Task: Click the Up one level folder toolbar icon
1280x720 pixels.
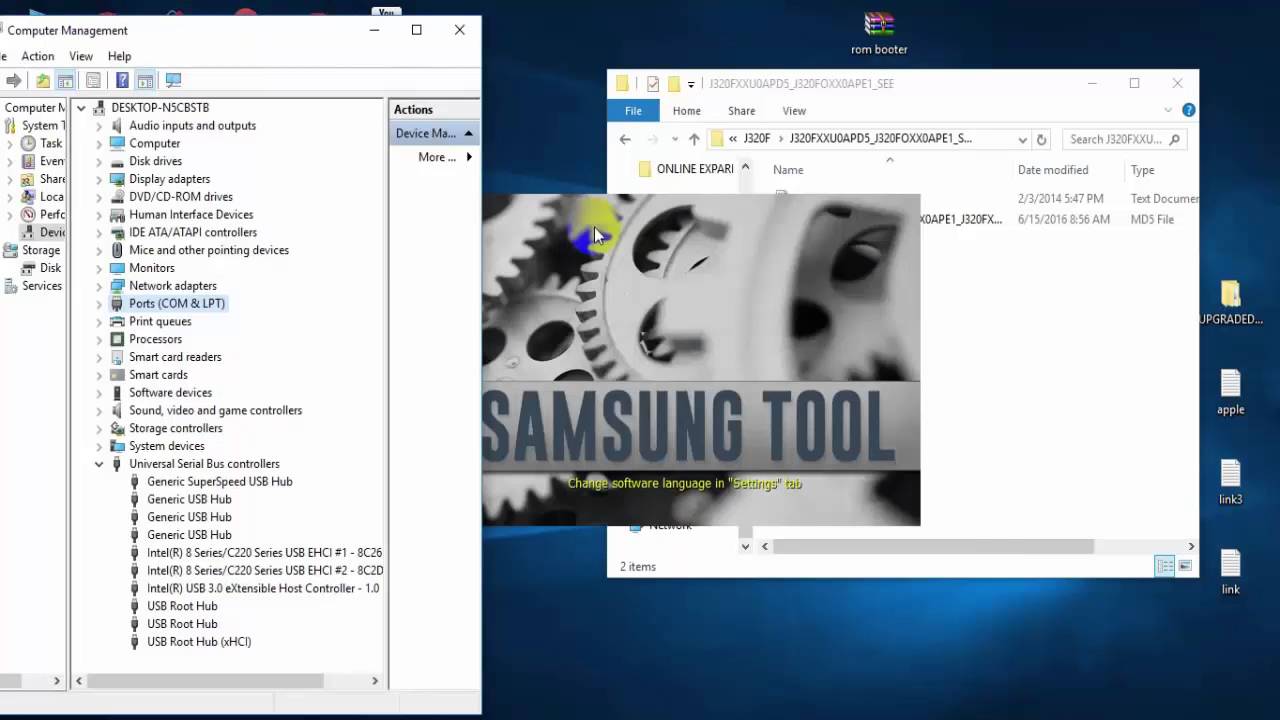Action: click(x=42, y=81)
